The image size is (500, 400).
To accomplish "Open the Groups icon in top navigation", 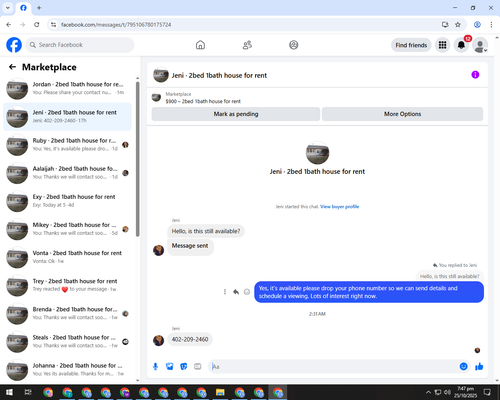I will coord(294,45).
